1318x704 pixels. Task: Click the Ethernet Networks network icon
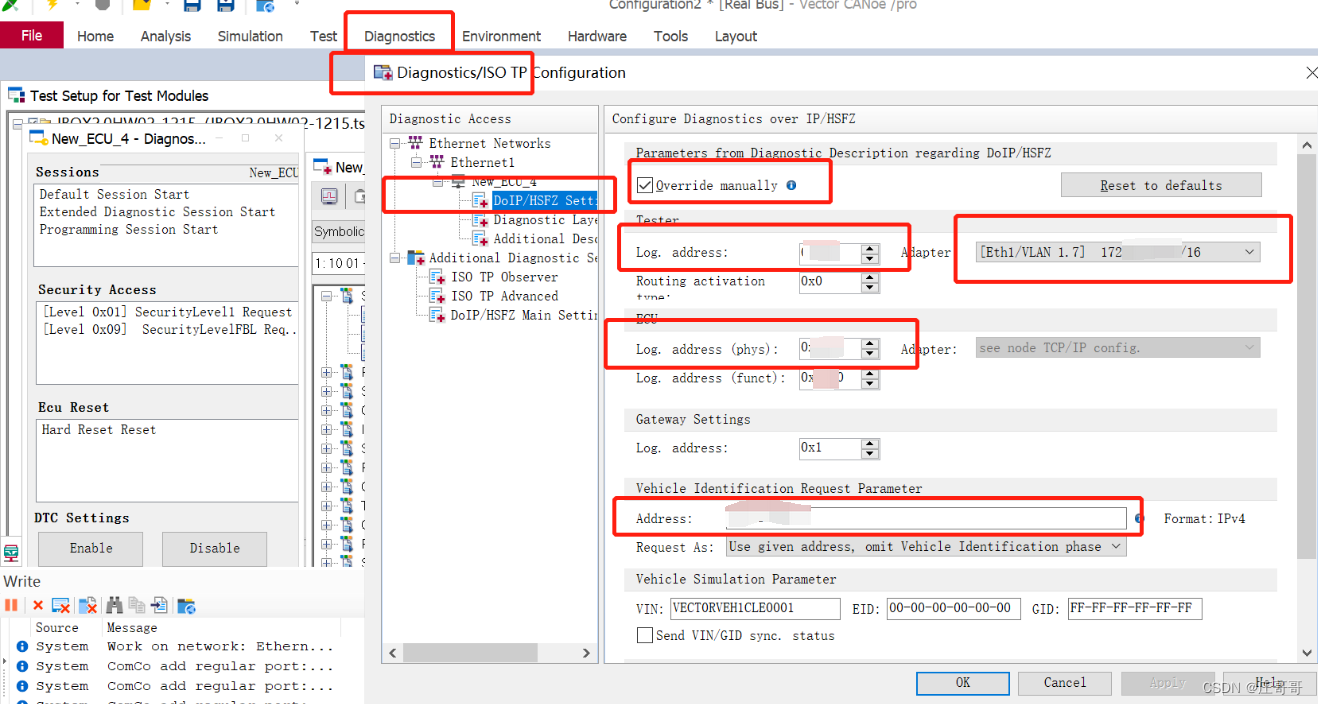[x=417, y=143]
